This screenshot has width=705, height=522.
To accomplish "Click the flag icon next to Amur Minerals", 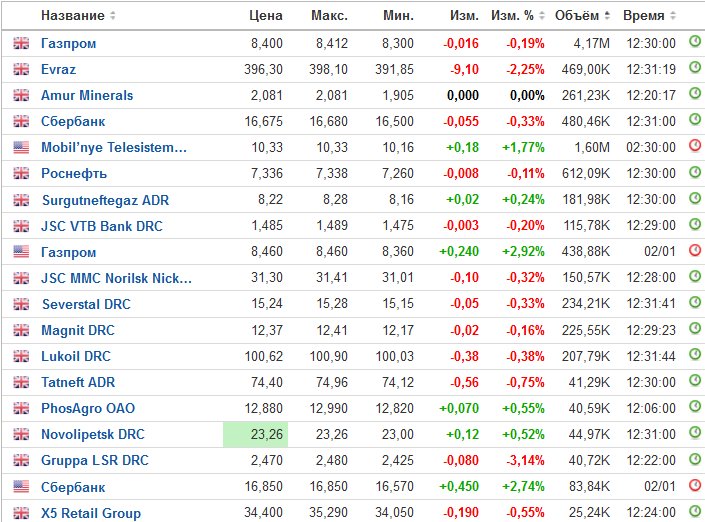I will click(21, 95).
